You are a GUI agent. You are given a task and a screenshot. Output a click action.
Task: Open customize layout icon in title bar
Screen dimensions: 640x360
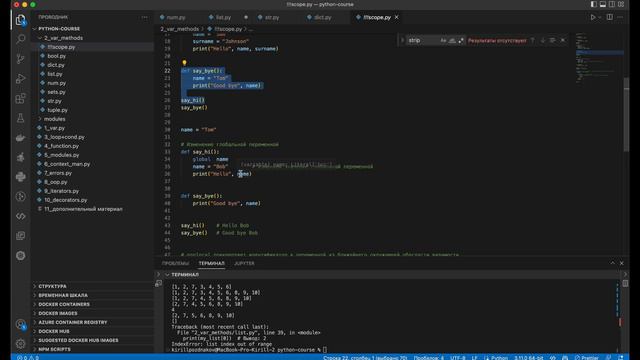coord(621,4)
